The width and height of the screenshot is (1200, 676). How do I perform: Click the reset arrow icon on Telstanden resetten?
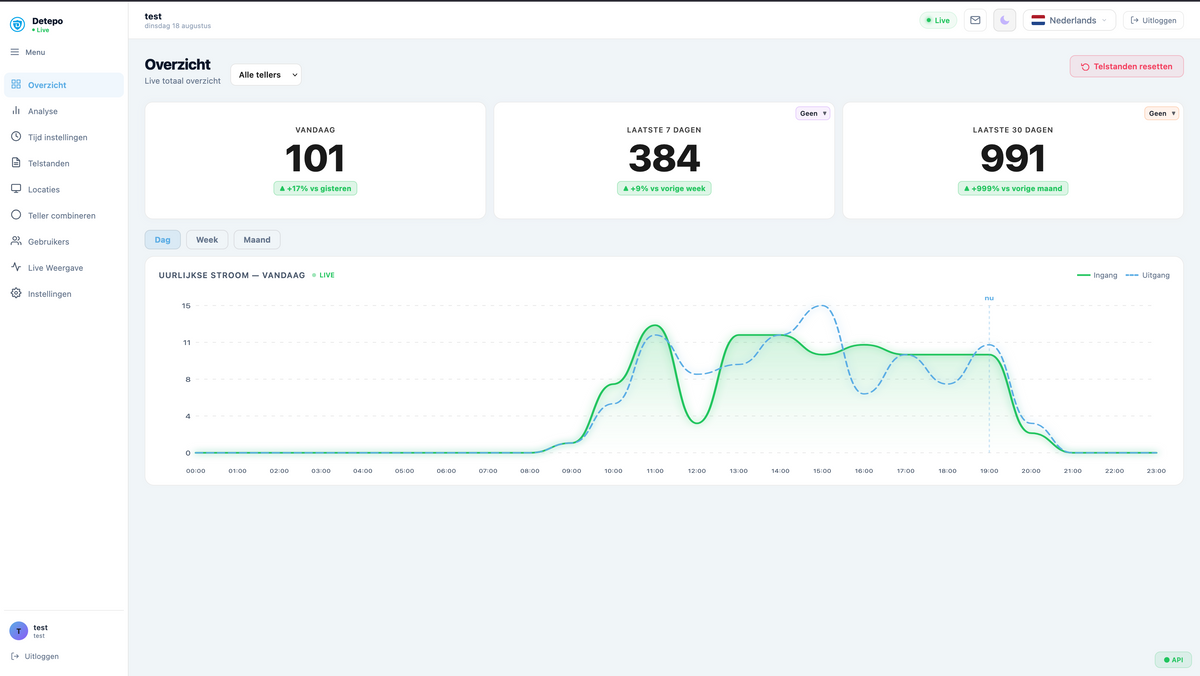pos(1085,66)
